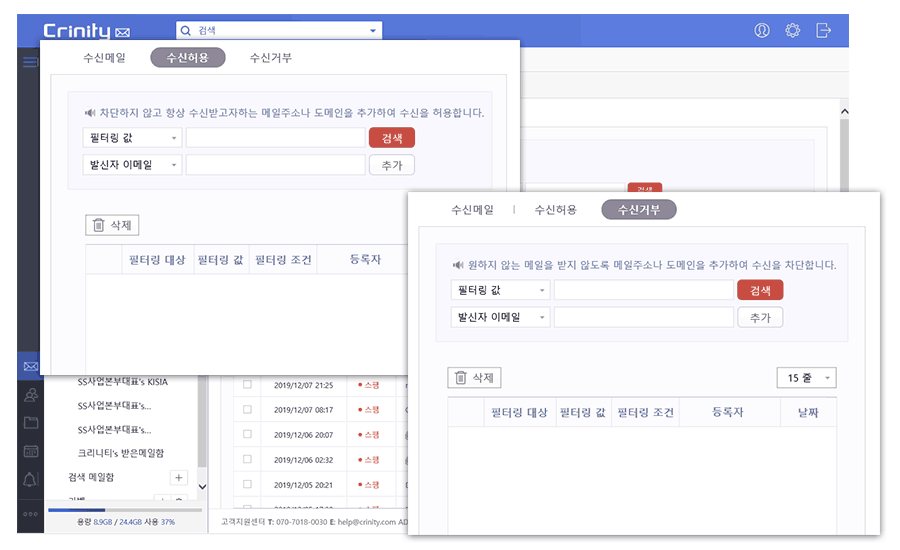900x550 pixels.
Task: Click help@crinity.com email in footer
Action: tap(367, 522)
